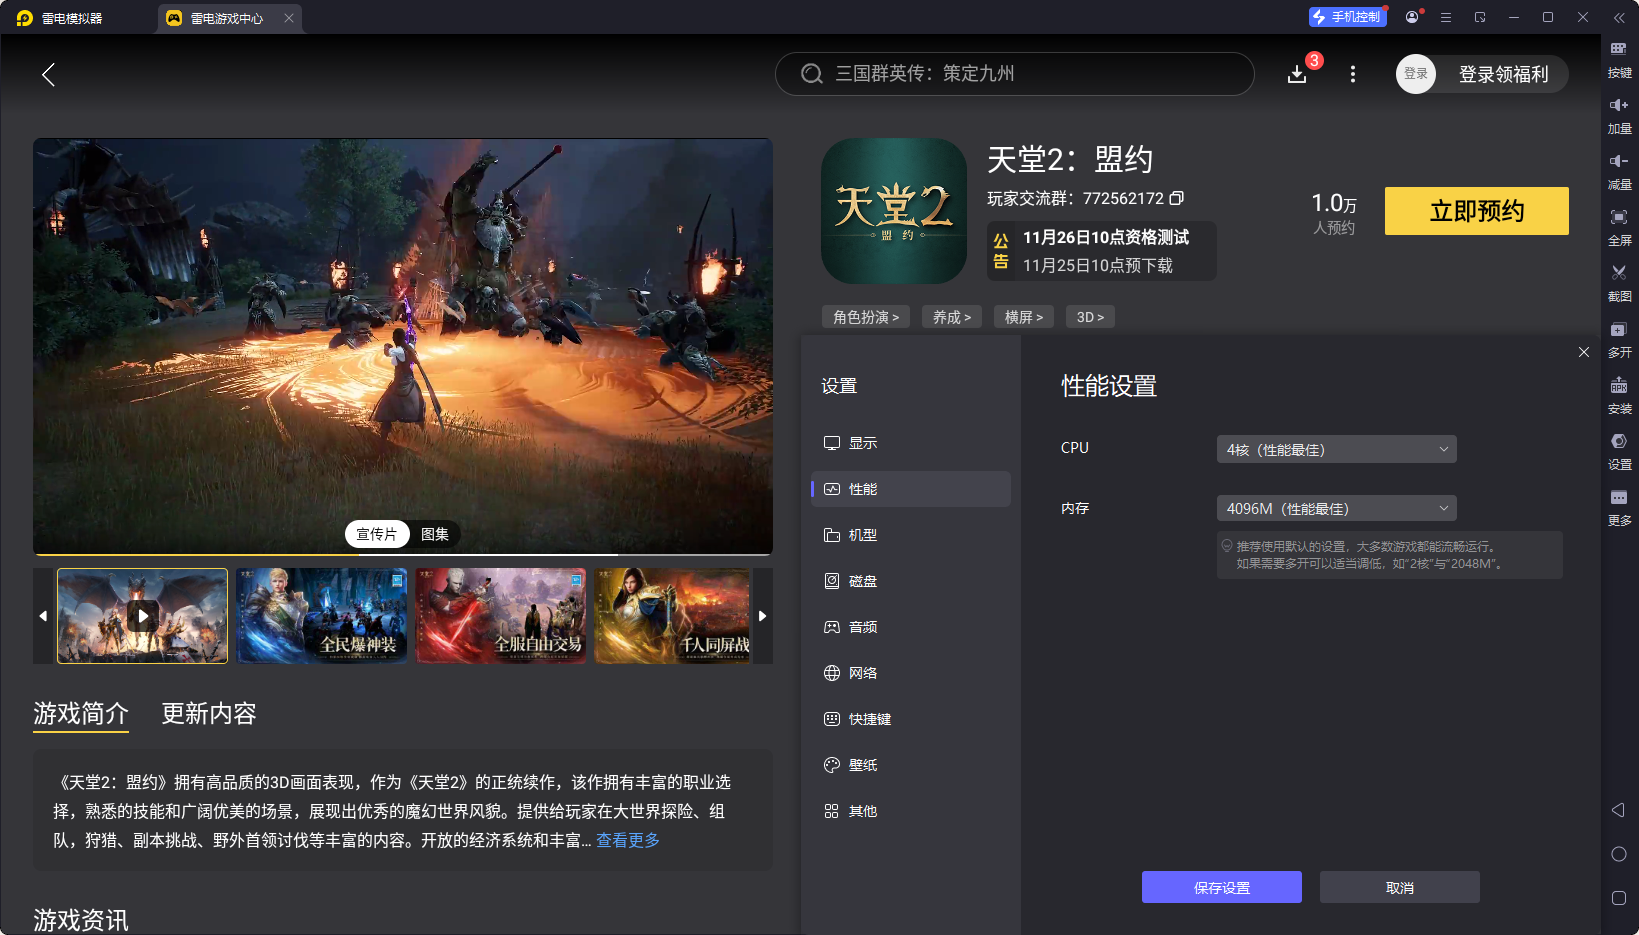Click the 加量 volume up icon

coord(1620,115)
